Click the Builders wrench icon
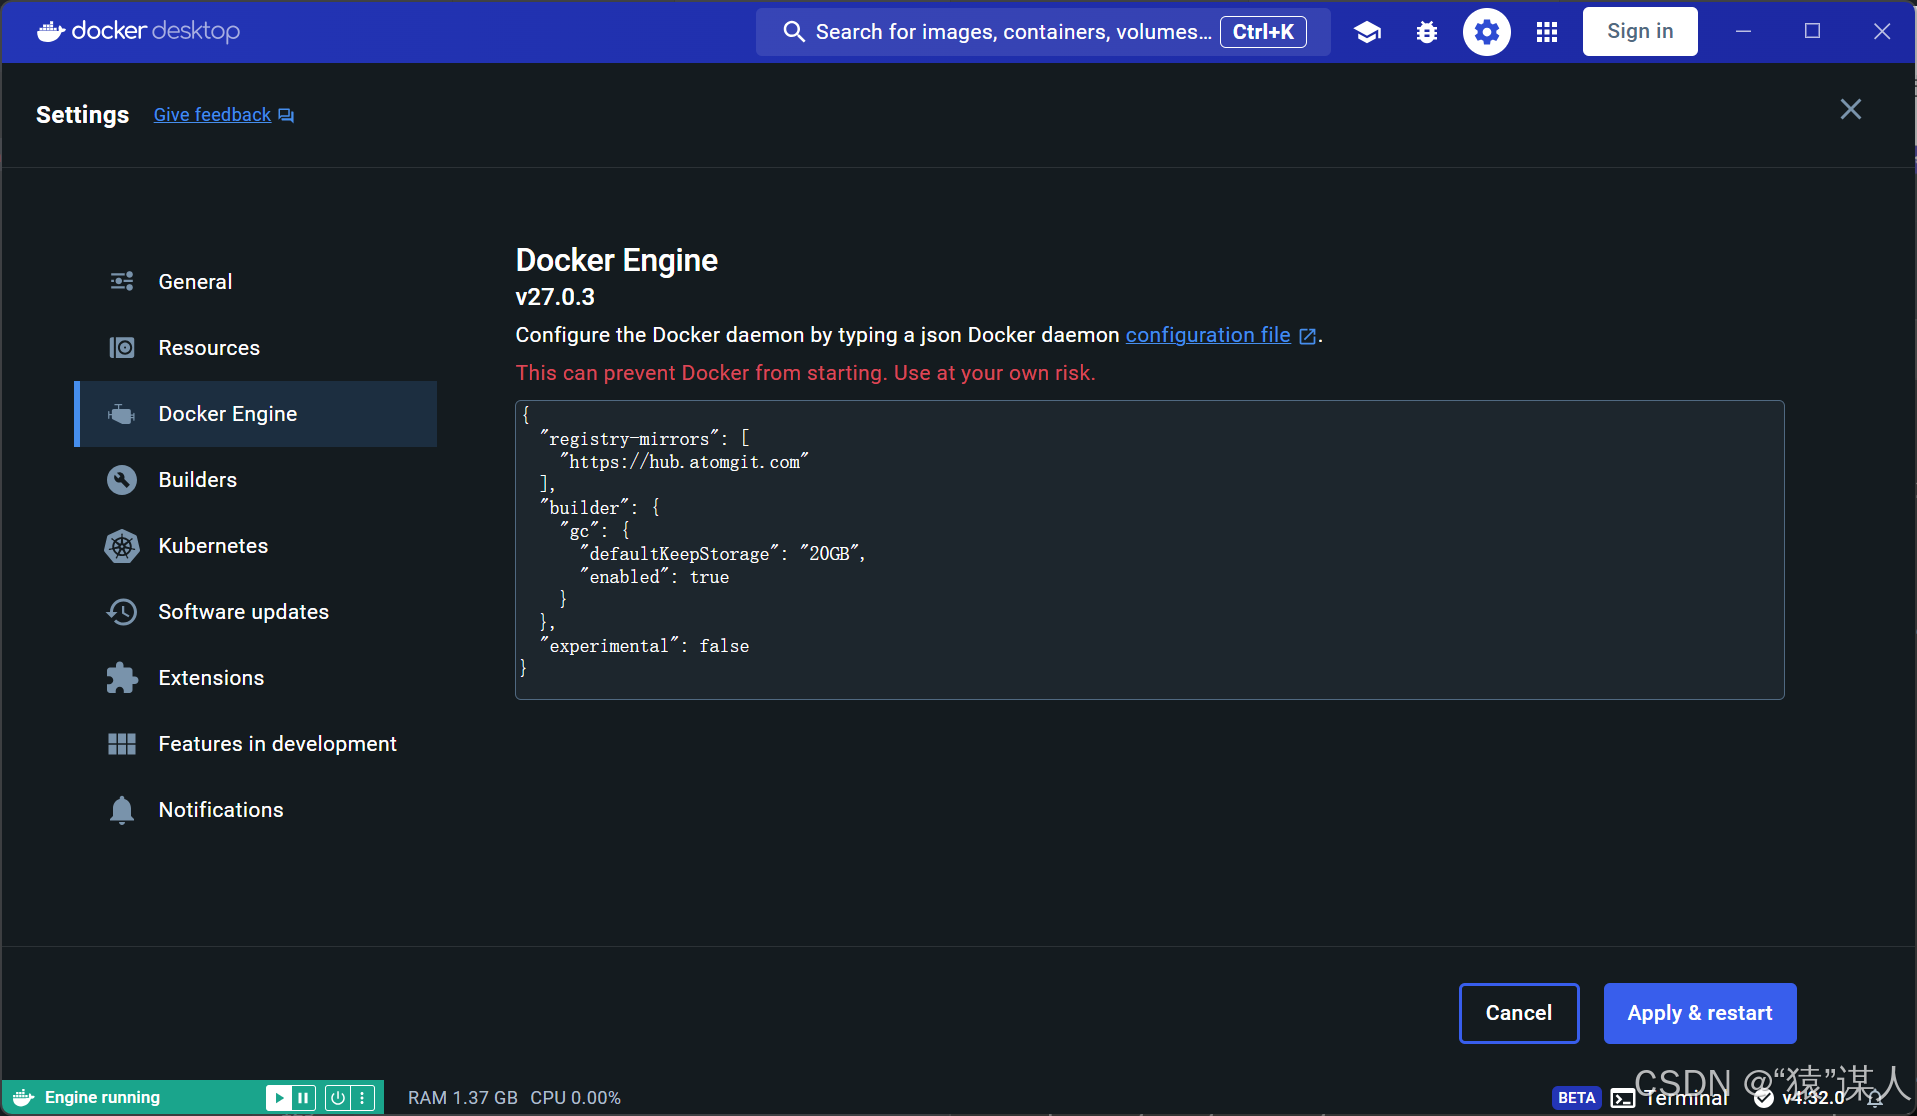Screen dimensions: 1917x1116 (122, 480)
